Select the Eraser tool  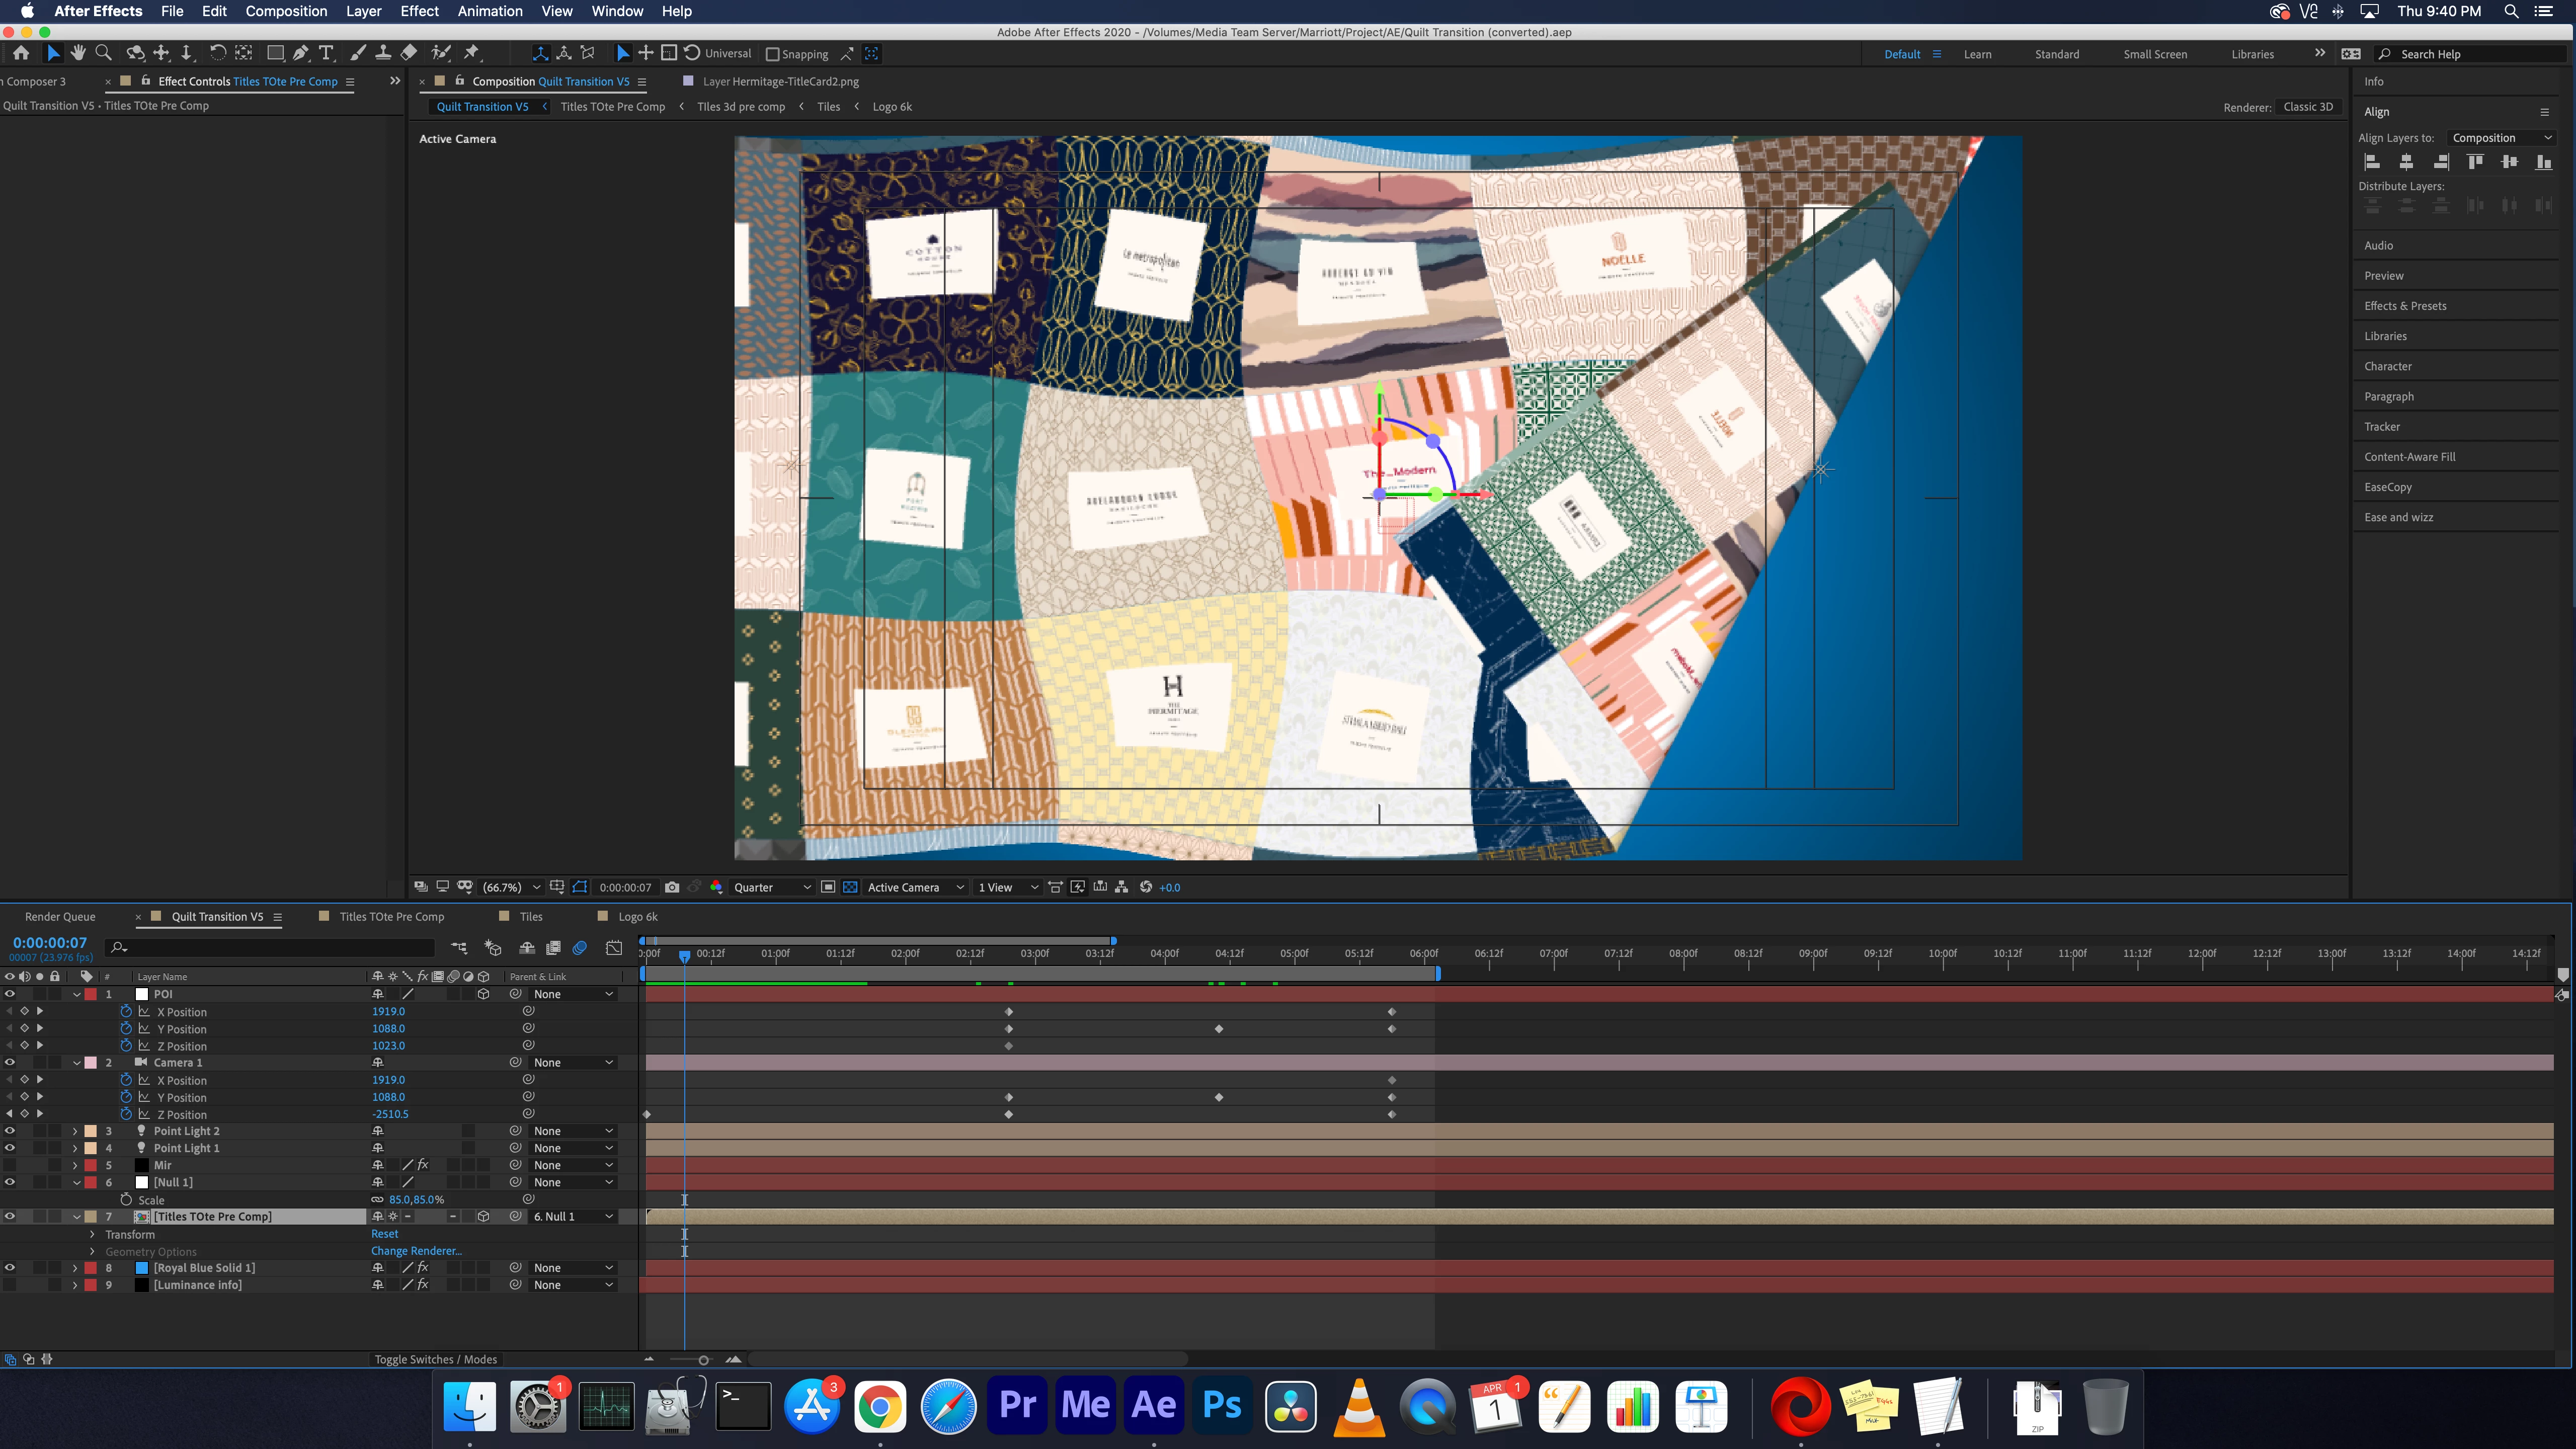[409, 53]
